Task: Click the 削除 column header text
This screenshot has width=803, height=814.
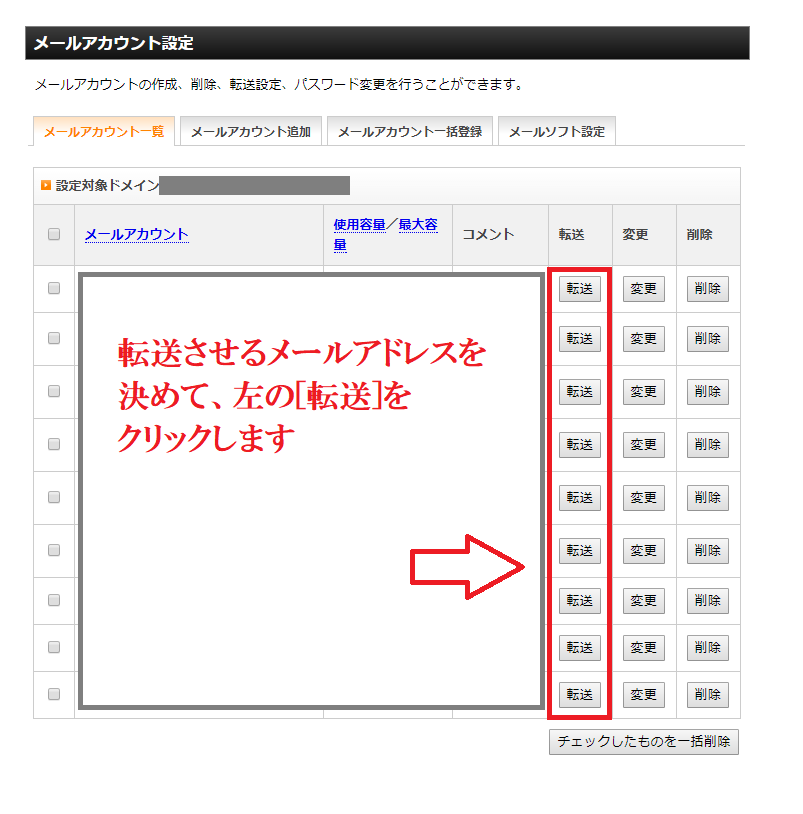Action: pyautogui.click(x=699, y=235)
